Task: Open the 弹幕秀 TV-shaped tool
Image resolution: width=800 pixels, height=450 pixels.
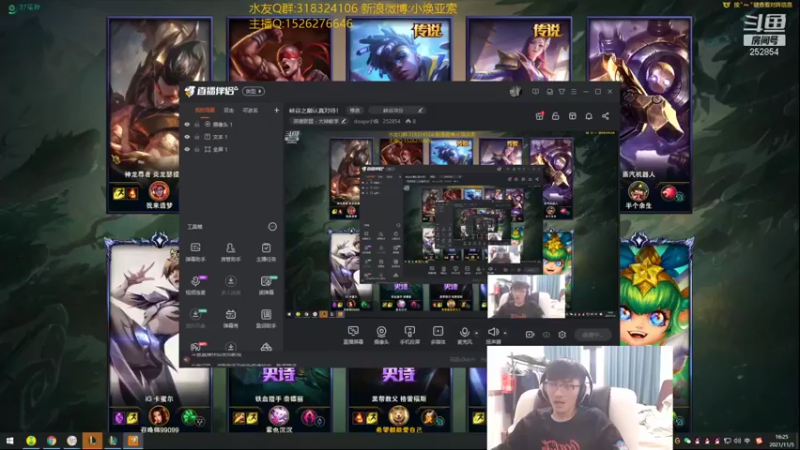Action: pyautogui.click(x=231, y=318)
